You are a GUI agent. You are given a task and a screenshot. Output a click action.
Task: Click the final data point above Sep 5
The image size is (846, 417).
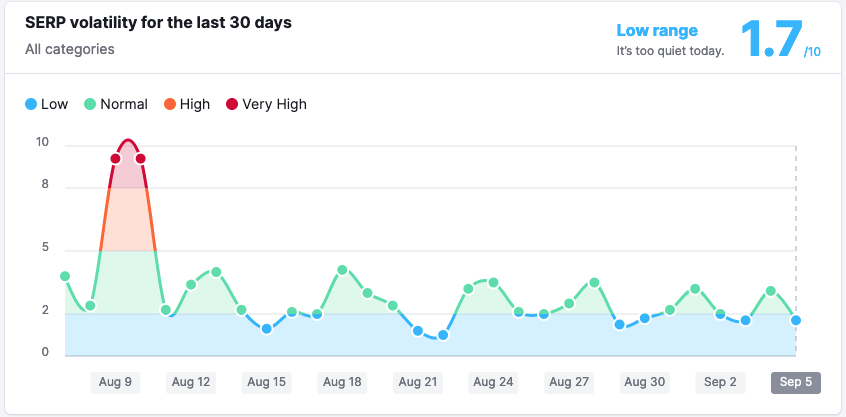(x=796, y=320)
